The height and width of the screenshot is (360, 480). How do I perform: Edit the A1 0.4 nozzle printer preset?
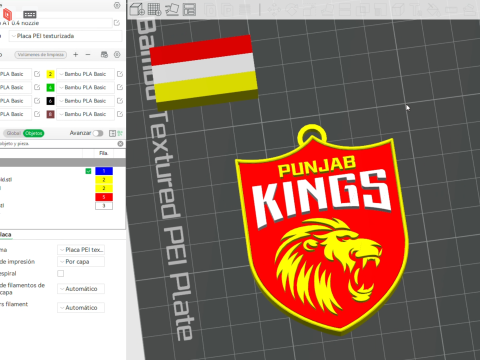coord(117,23)
